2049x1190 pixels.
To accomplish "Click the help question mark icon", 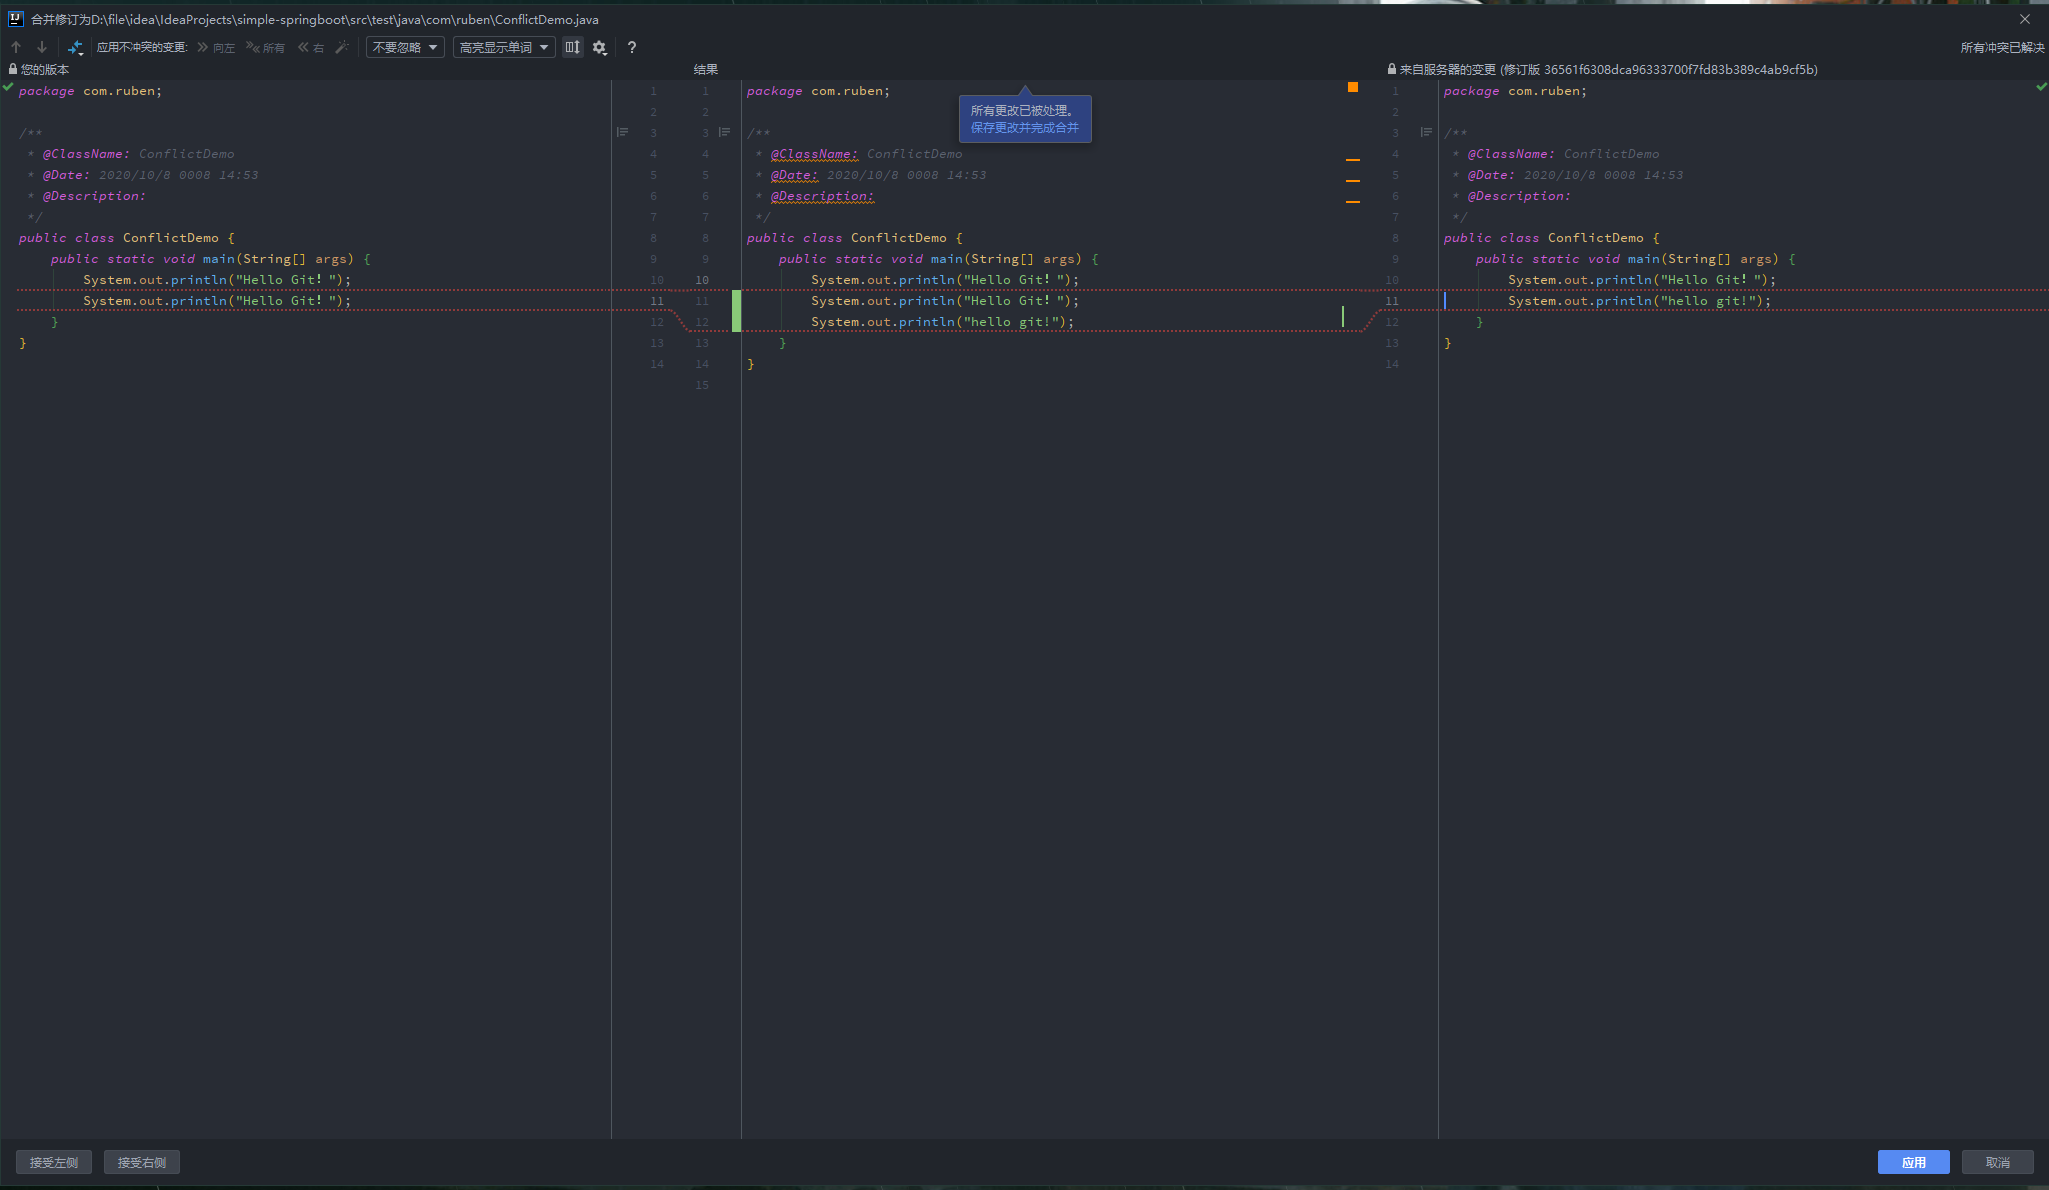I will [632, 47].
